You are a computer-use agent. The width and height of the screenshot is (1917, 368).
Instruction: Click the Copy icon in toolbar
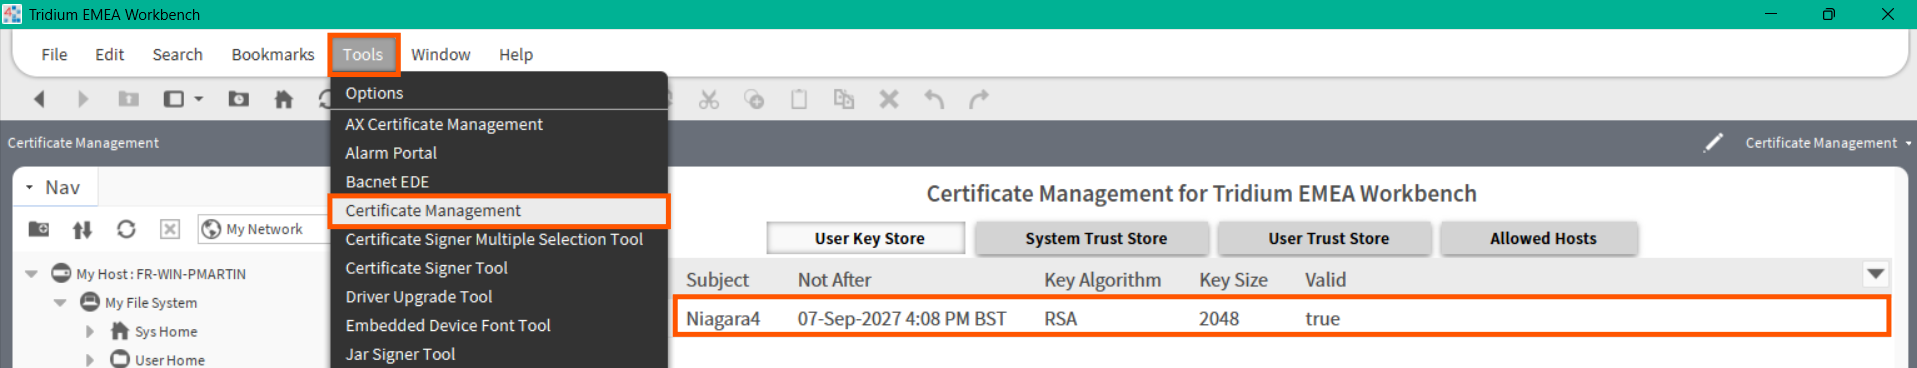754,99
